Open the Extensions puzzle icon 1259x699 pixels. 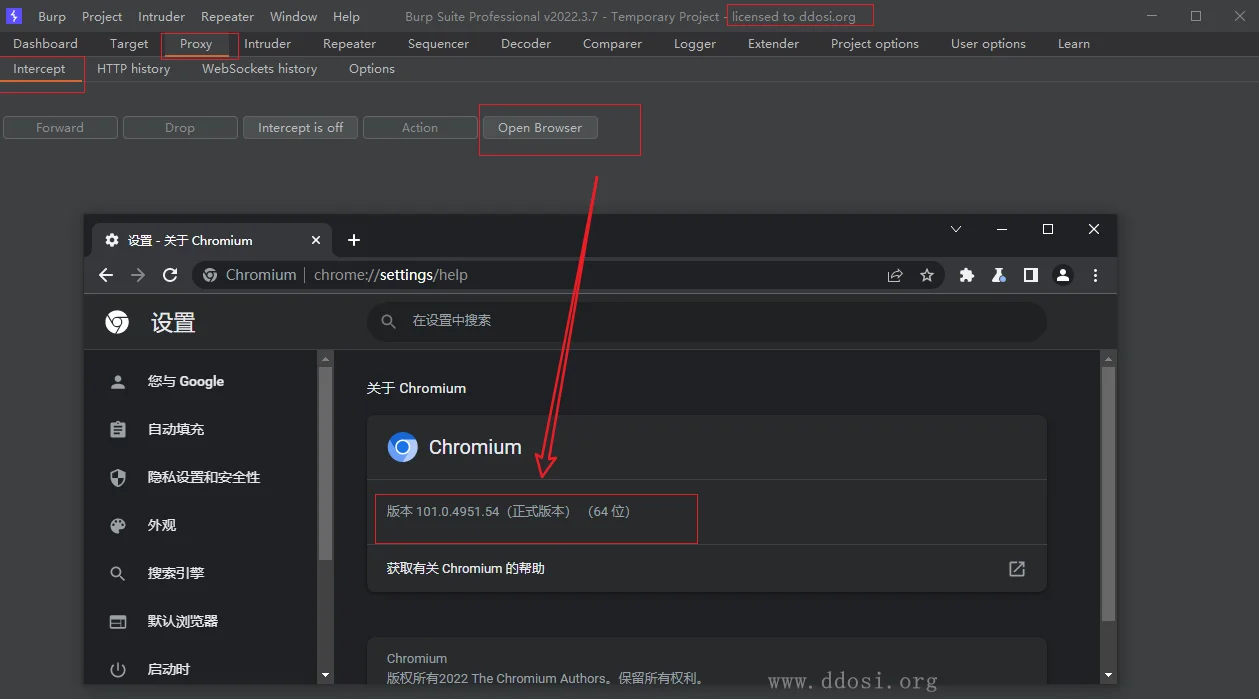click(966, 275)
